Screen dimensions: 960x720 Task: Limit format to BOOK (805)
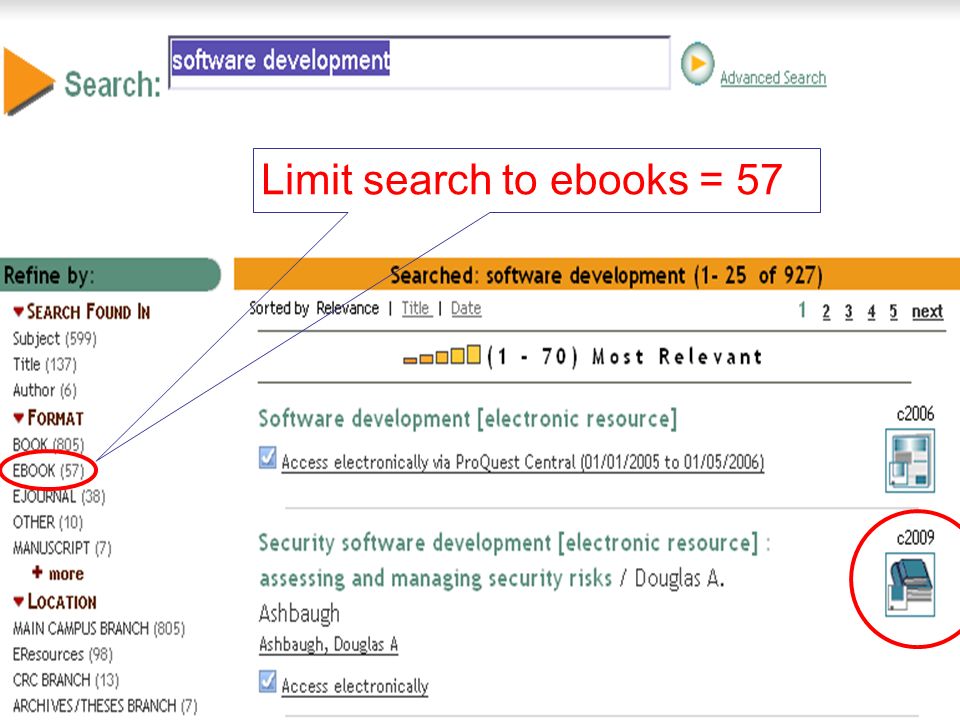pyautogui.click(x=48, y=444)
